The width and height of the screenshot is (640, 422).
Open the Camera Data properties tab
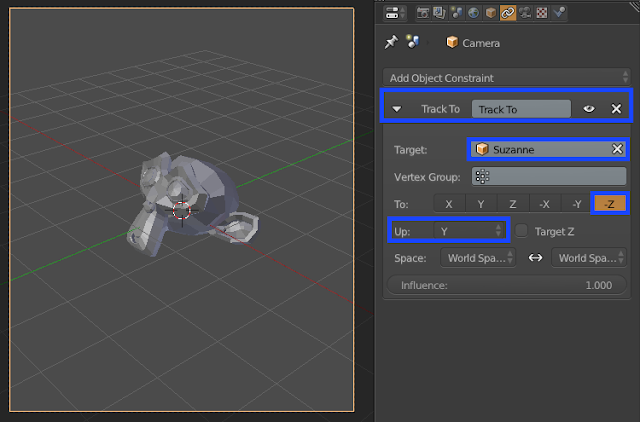pos(525,13)
